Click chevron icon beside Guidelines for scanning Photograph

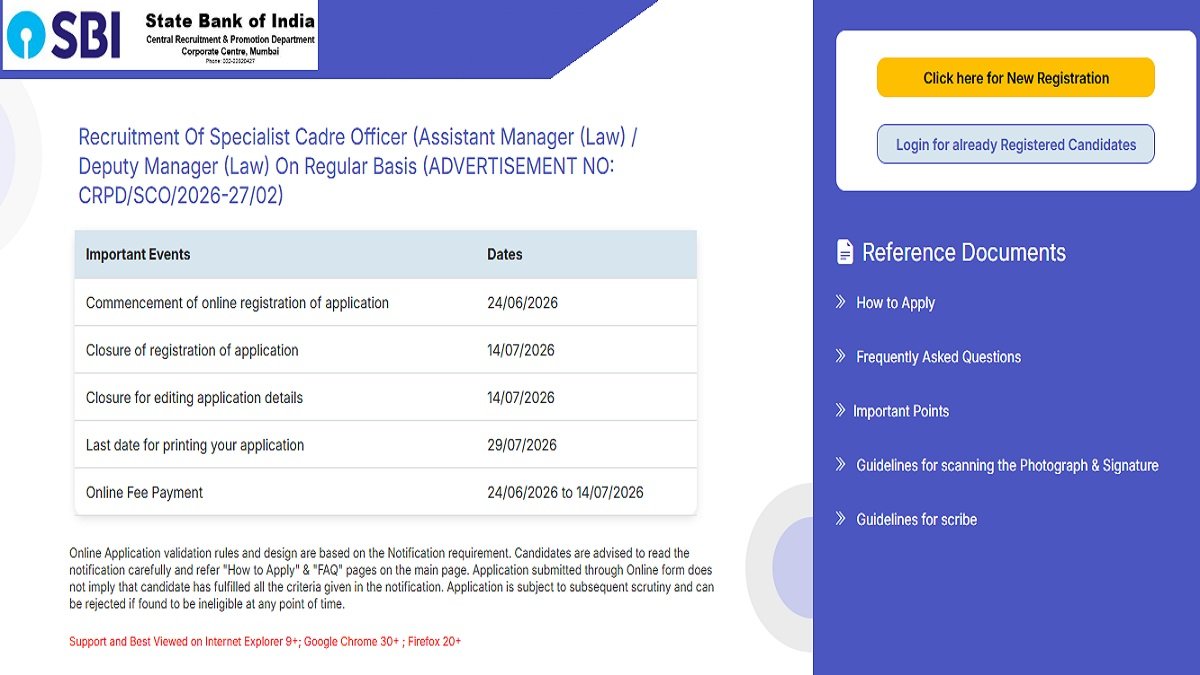pyautogui.click(x=841, y=464)
